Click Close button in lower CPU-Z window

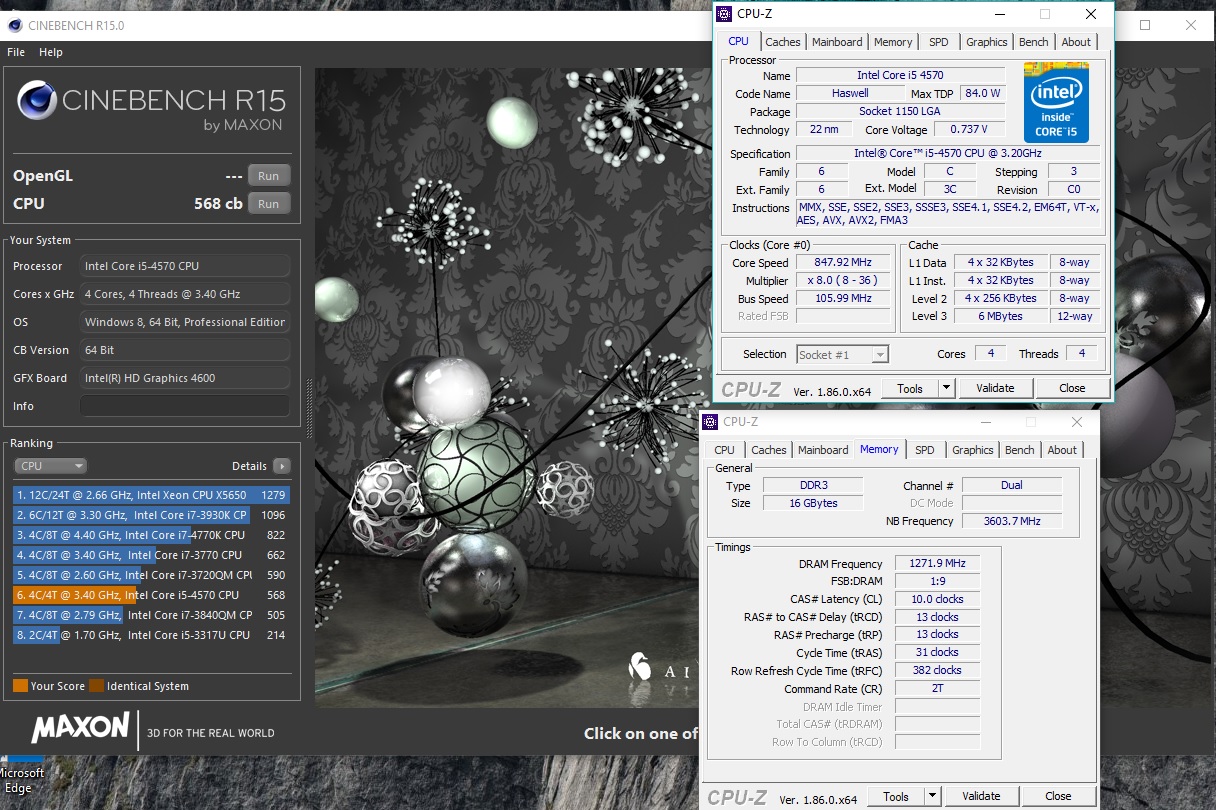coord(1058,796)
